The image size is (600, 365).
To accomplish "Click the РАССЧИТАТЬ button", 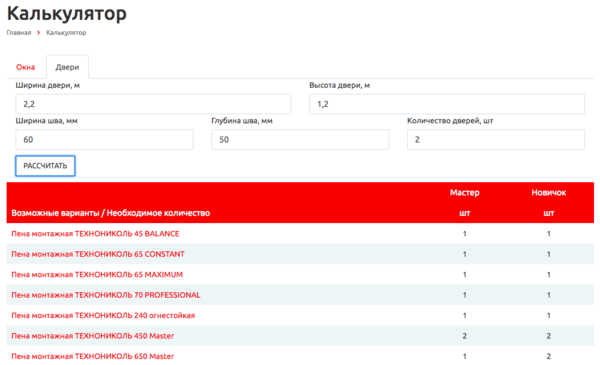I will click(45, 166).
